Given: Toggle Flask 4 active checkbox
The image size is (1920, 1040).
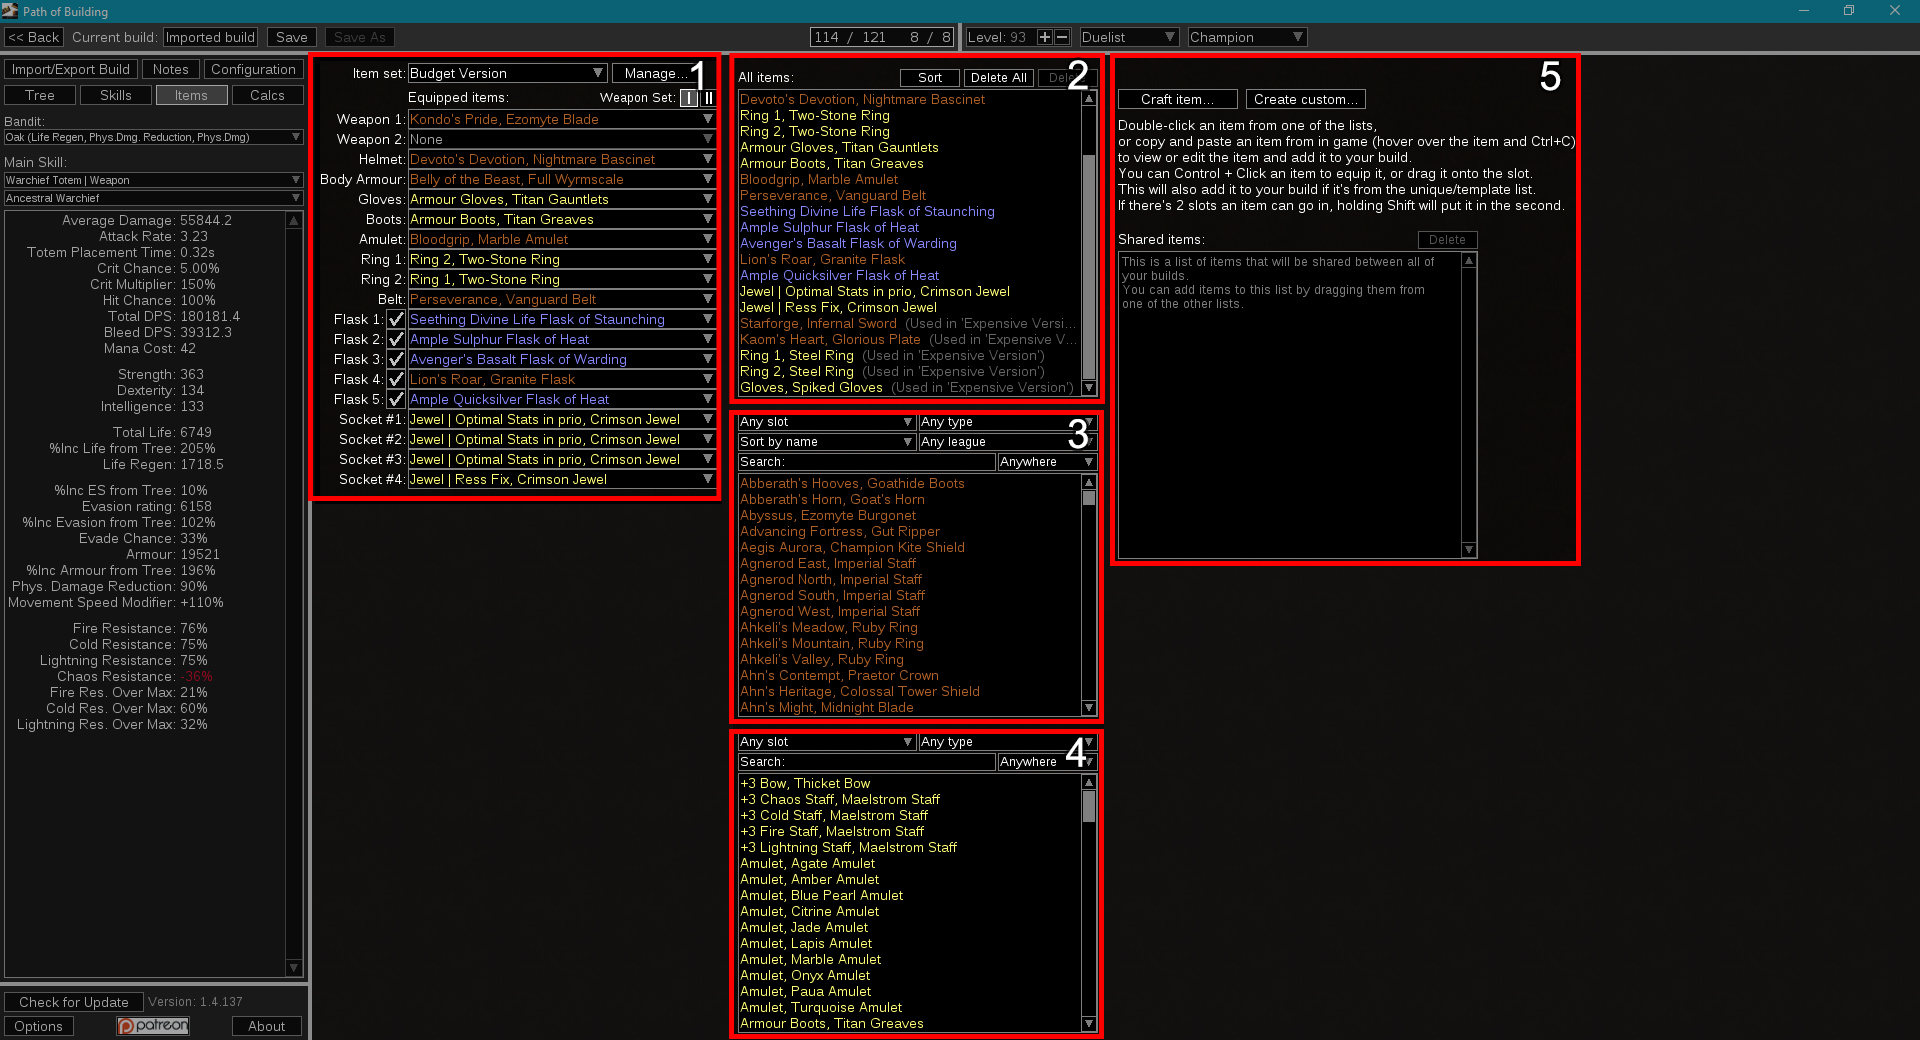Looking at the screenshot, I should pyautogui.click(x=396, y=379).
